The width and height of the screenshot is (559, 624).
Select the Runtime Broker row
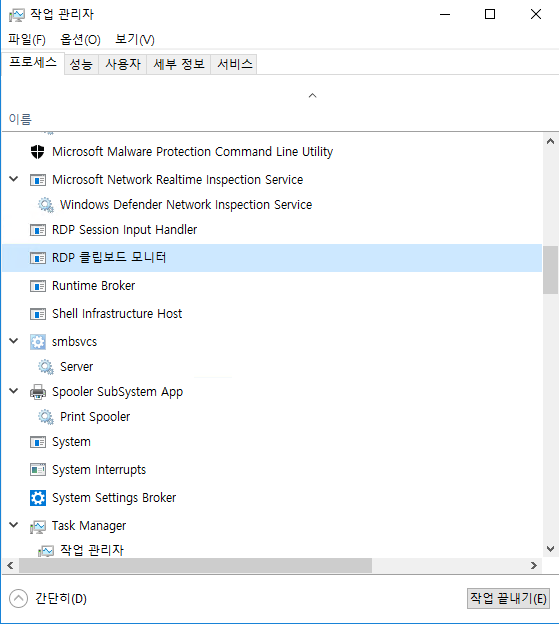click(272, 286)
